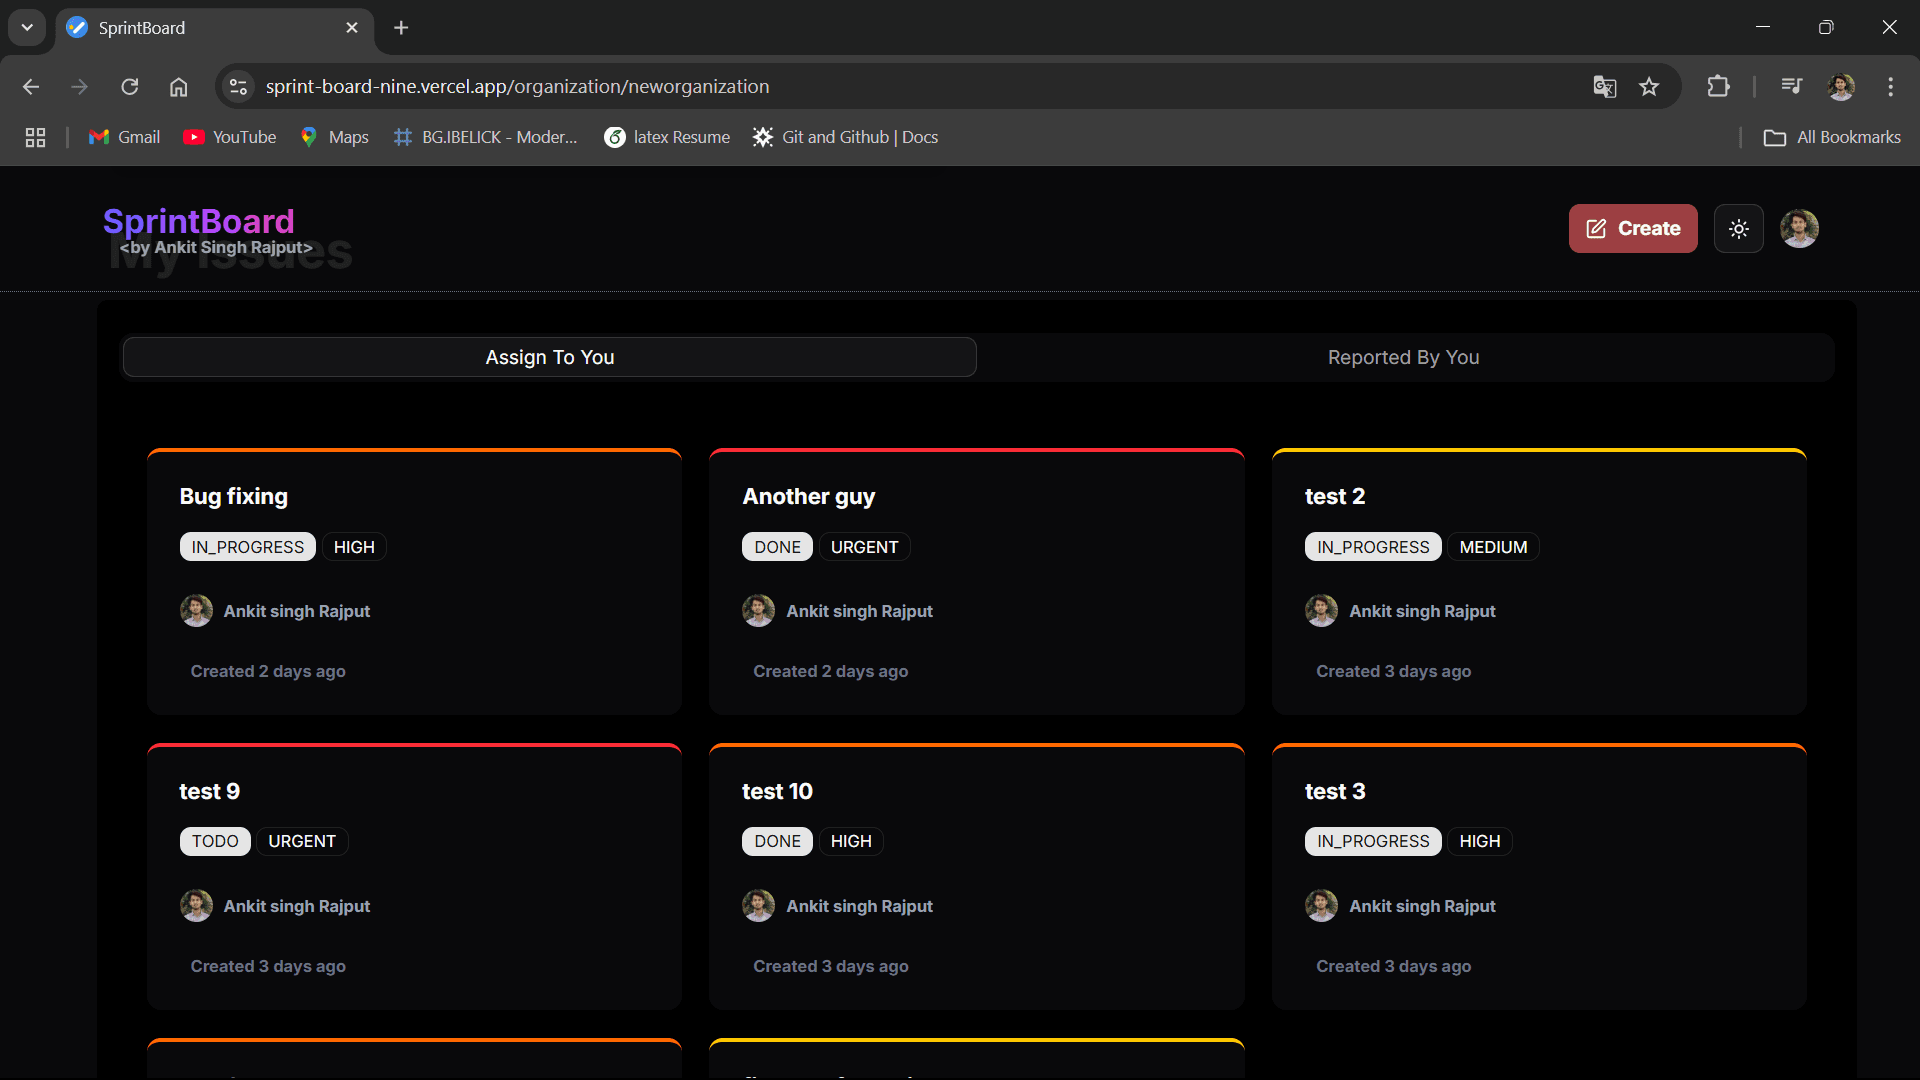Click the translate page icon
Viewport: 1920px width, 1080px height.
click(x=1604, y=87)
